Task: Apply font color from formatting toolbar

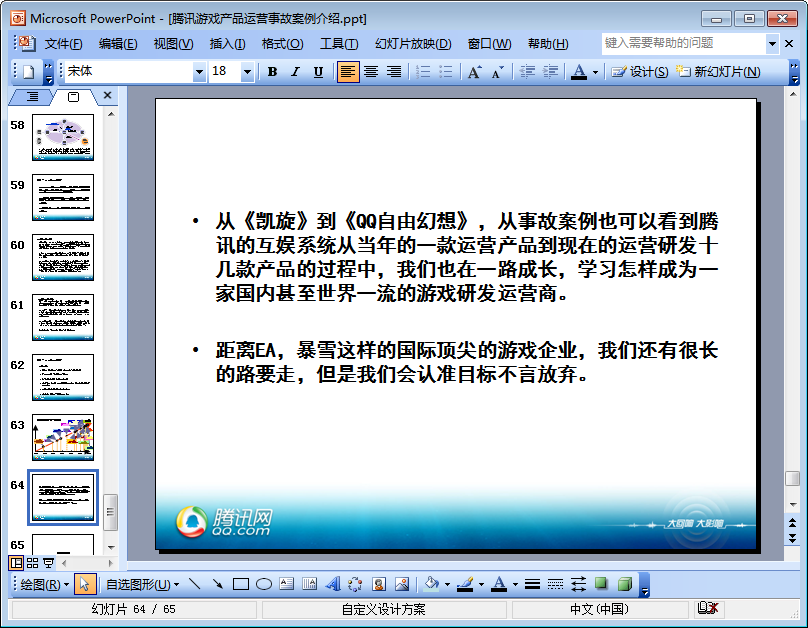Action: (x=579, y=72)
